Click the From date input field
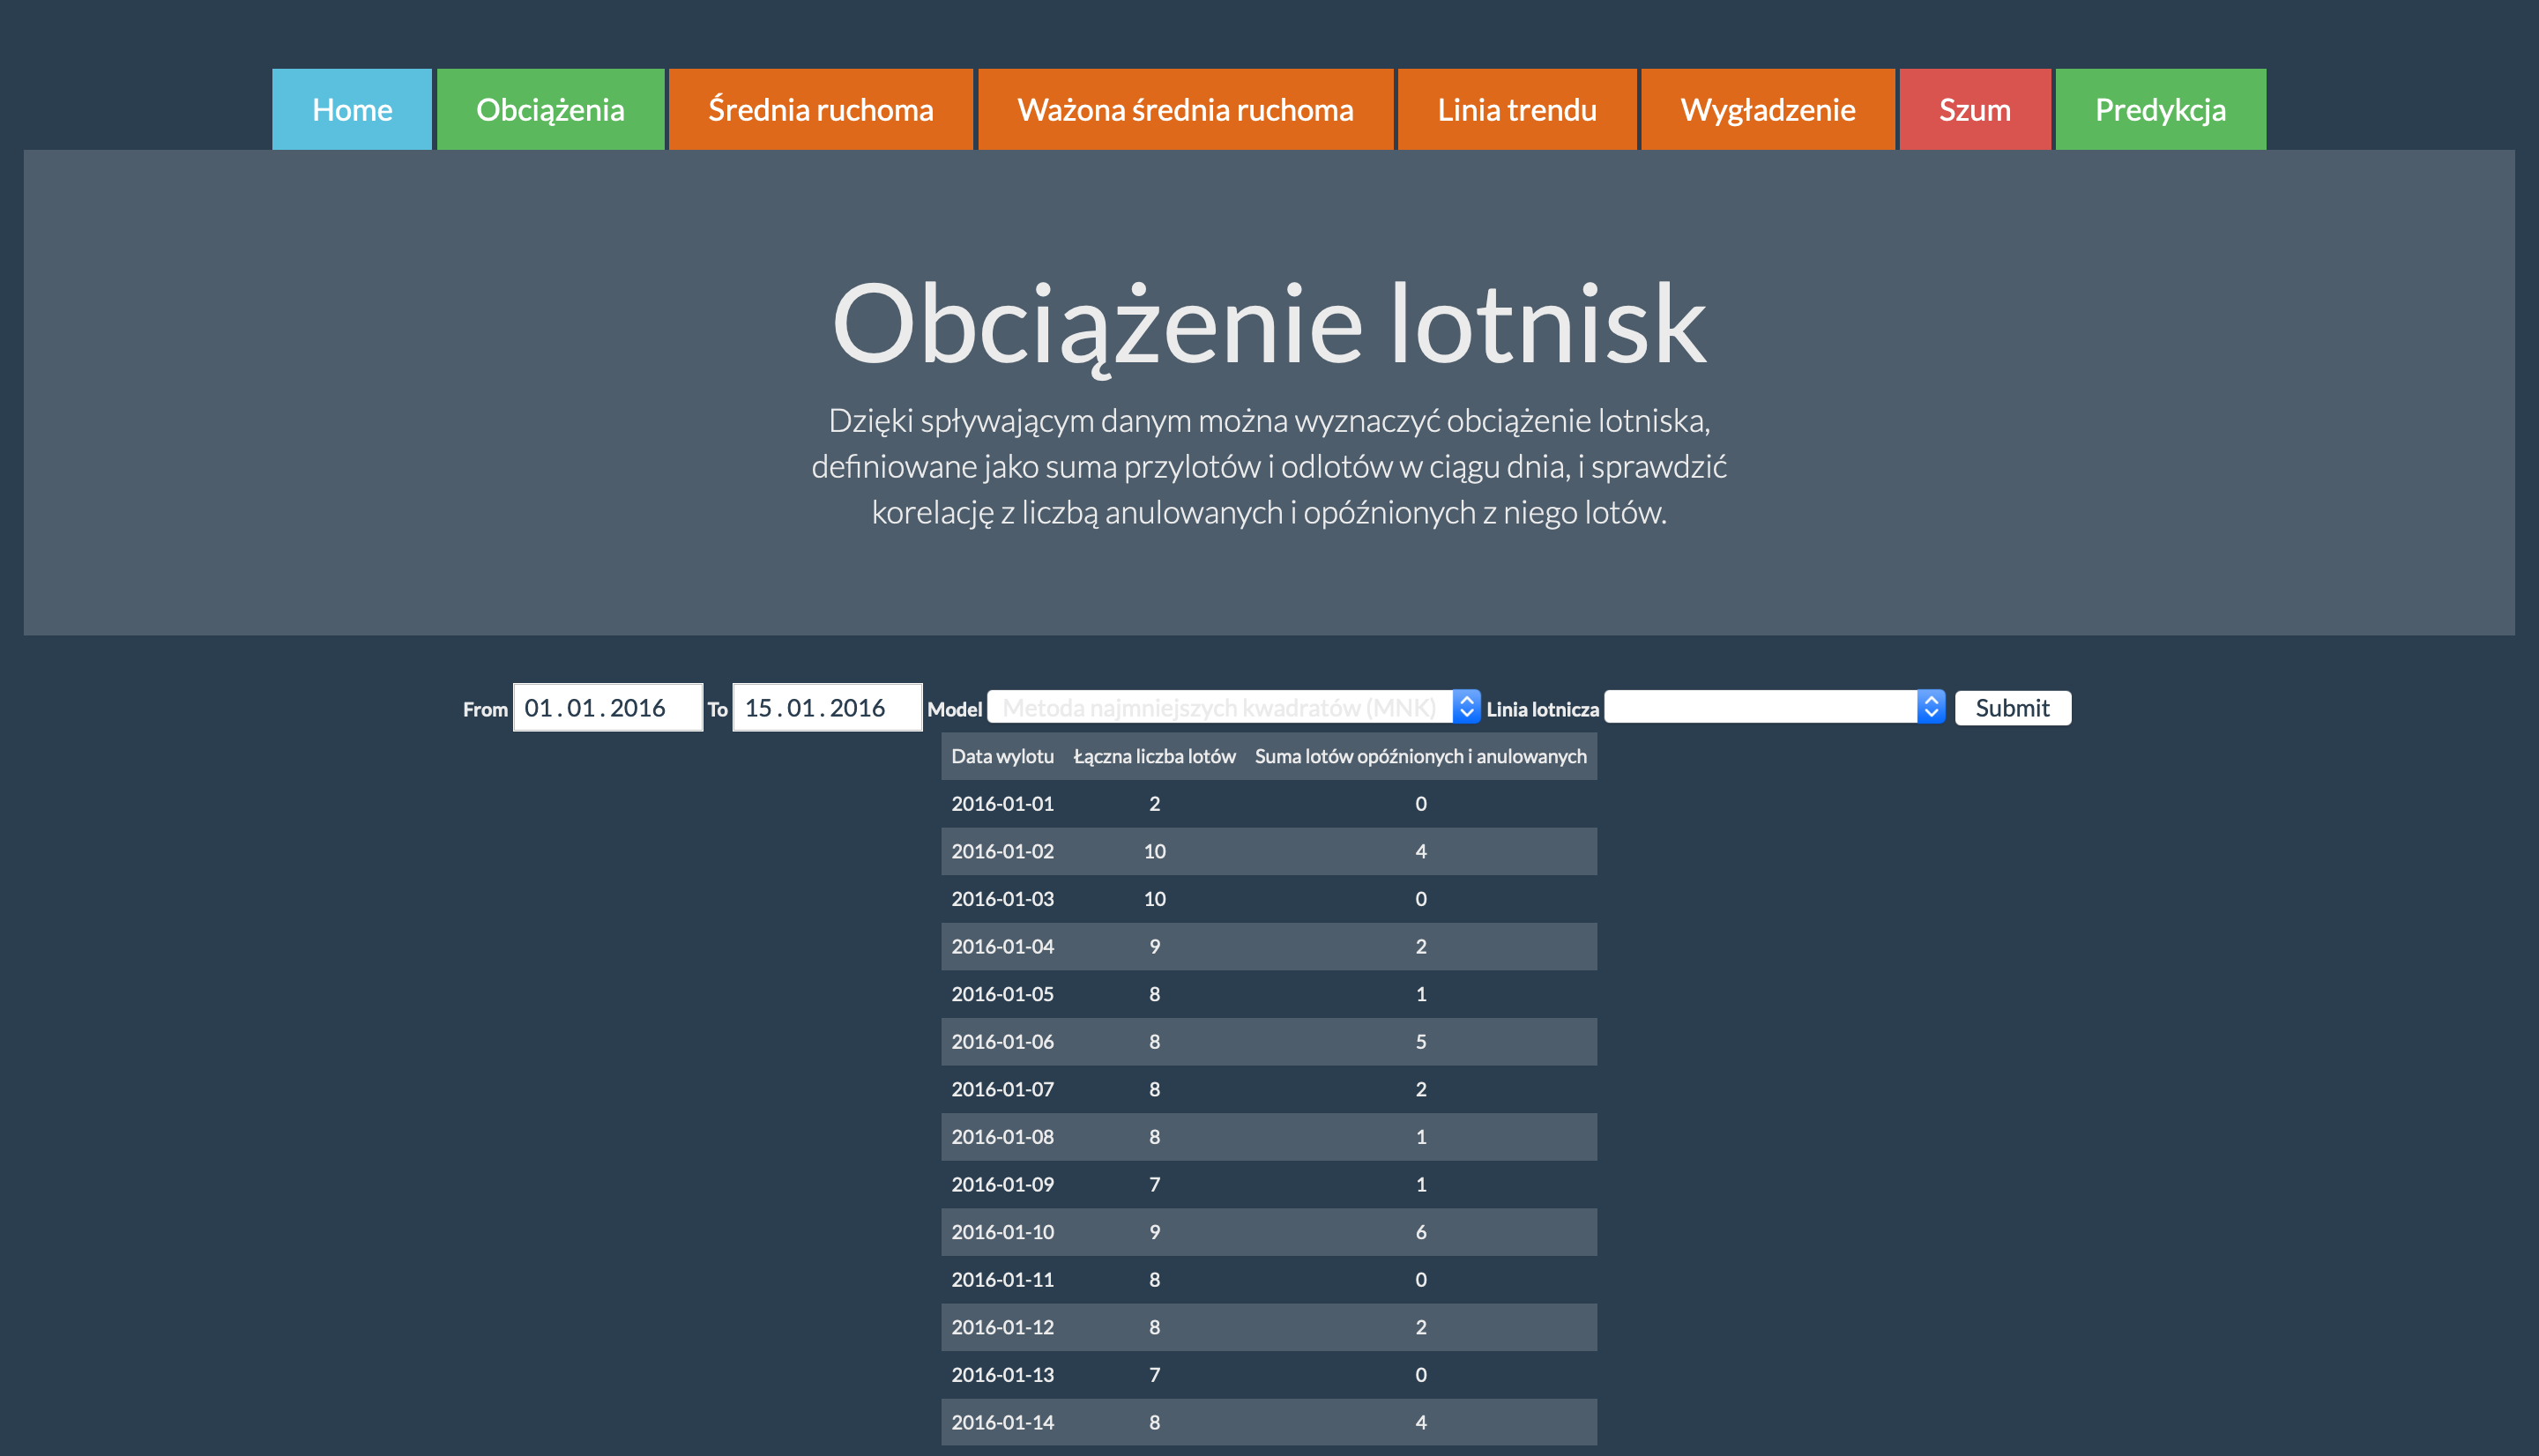The width and height of the screenshot is (2539, 1456). [x=607, y=708]
